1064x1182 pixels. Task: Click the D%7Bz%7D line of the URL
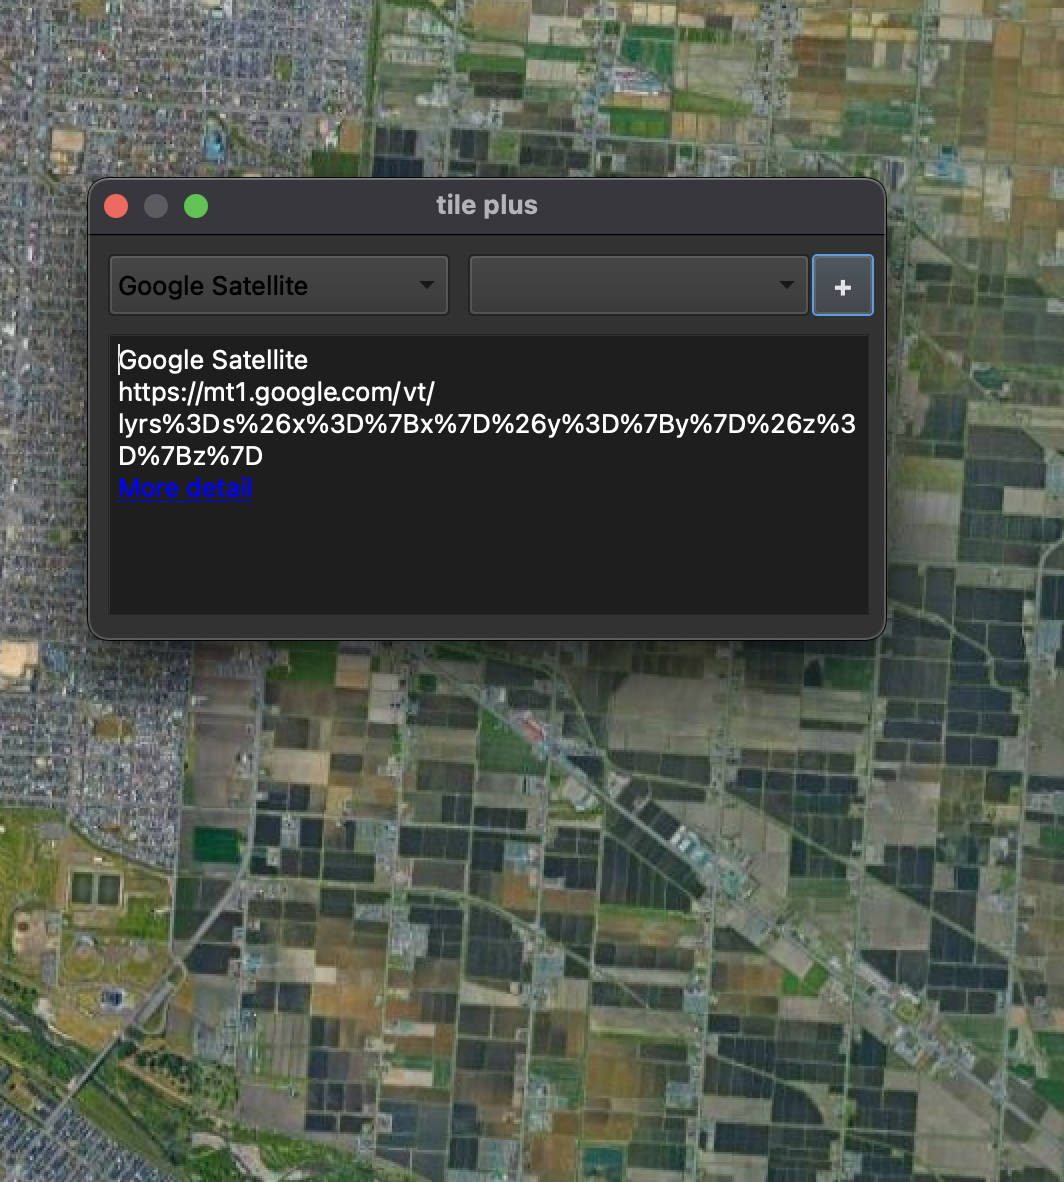[190, 456]
